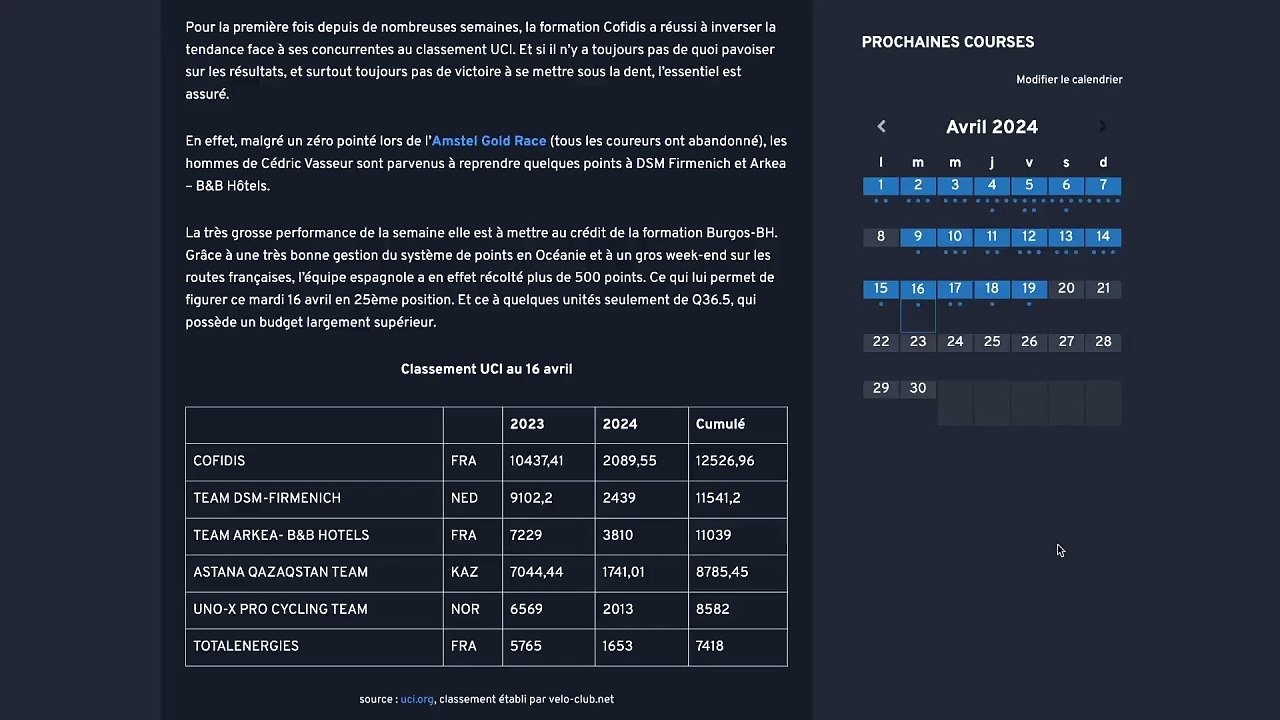Viewport: 1280px width, 720px height.
Task: Select April 23 in the calendar
Action: 918,342
